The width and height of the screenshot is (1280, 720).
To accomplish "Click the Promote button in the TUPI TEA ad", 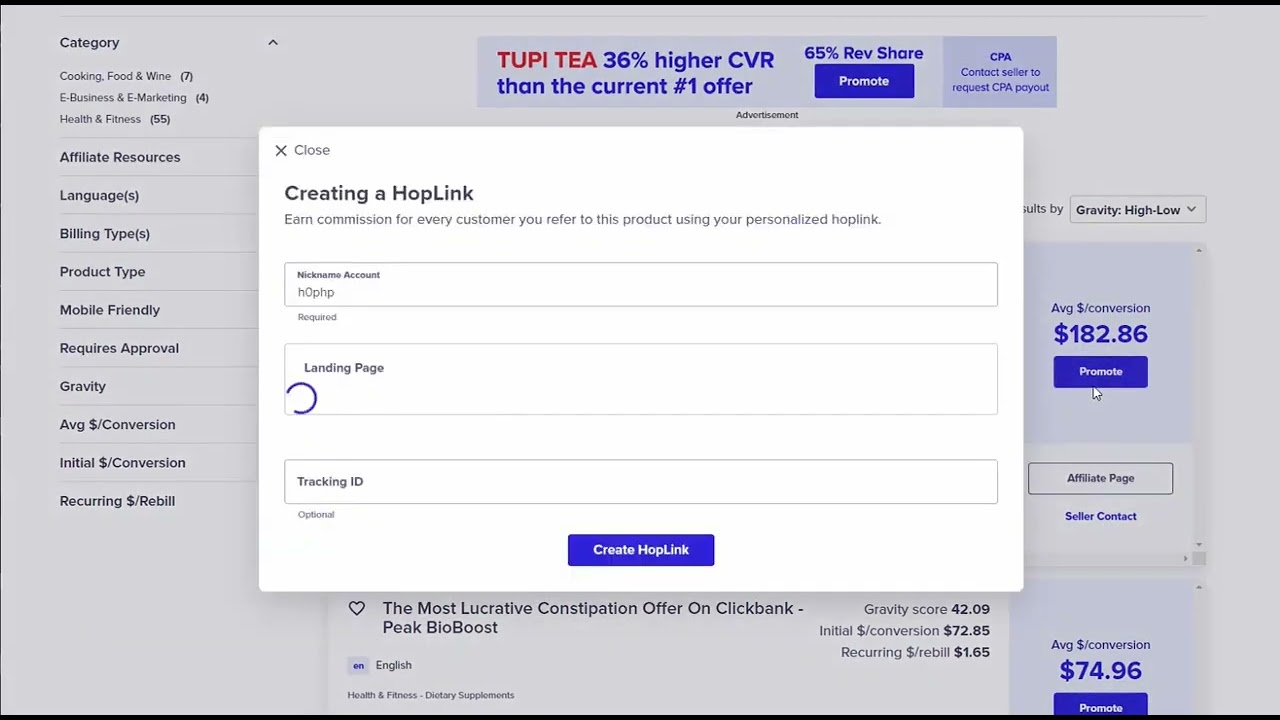I will pyautogui.click(x=864, y=81).
